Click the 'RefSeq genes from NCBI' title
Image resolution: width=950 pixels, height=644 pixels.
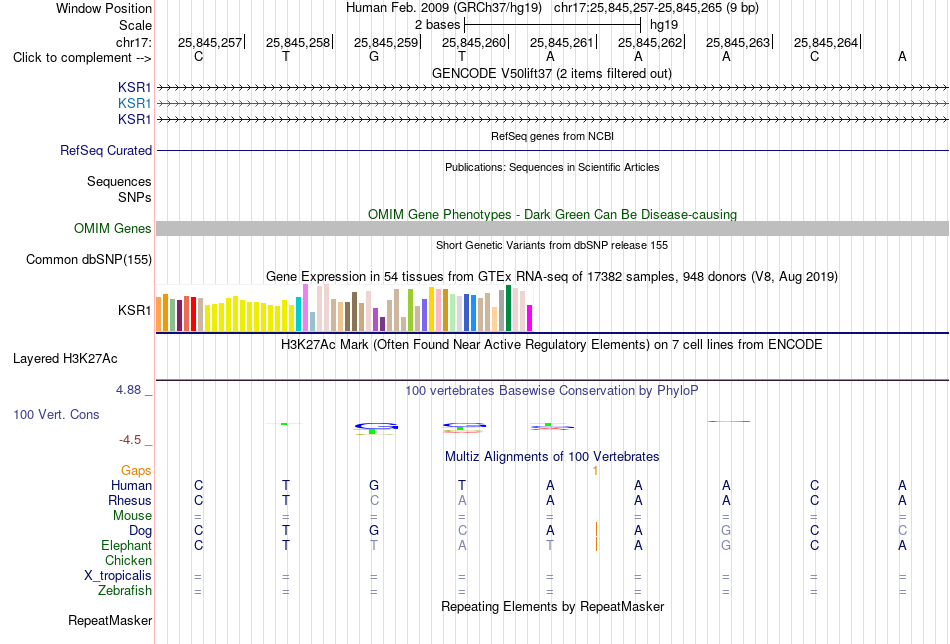point(552,136)
